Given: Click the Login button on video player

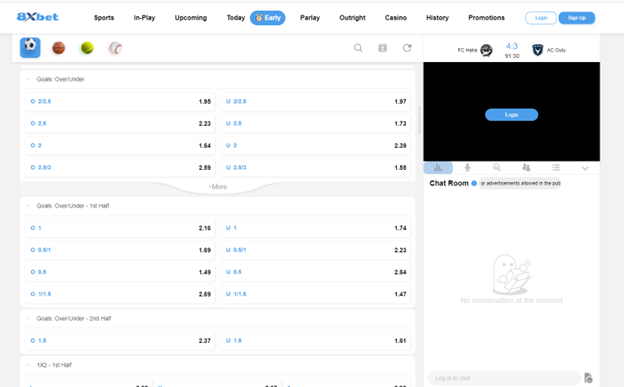Looking at the screenshot, I should coord(511,115).
